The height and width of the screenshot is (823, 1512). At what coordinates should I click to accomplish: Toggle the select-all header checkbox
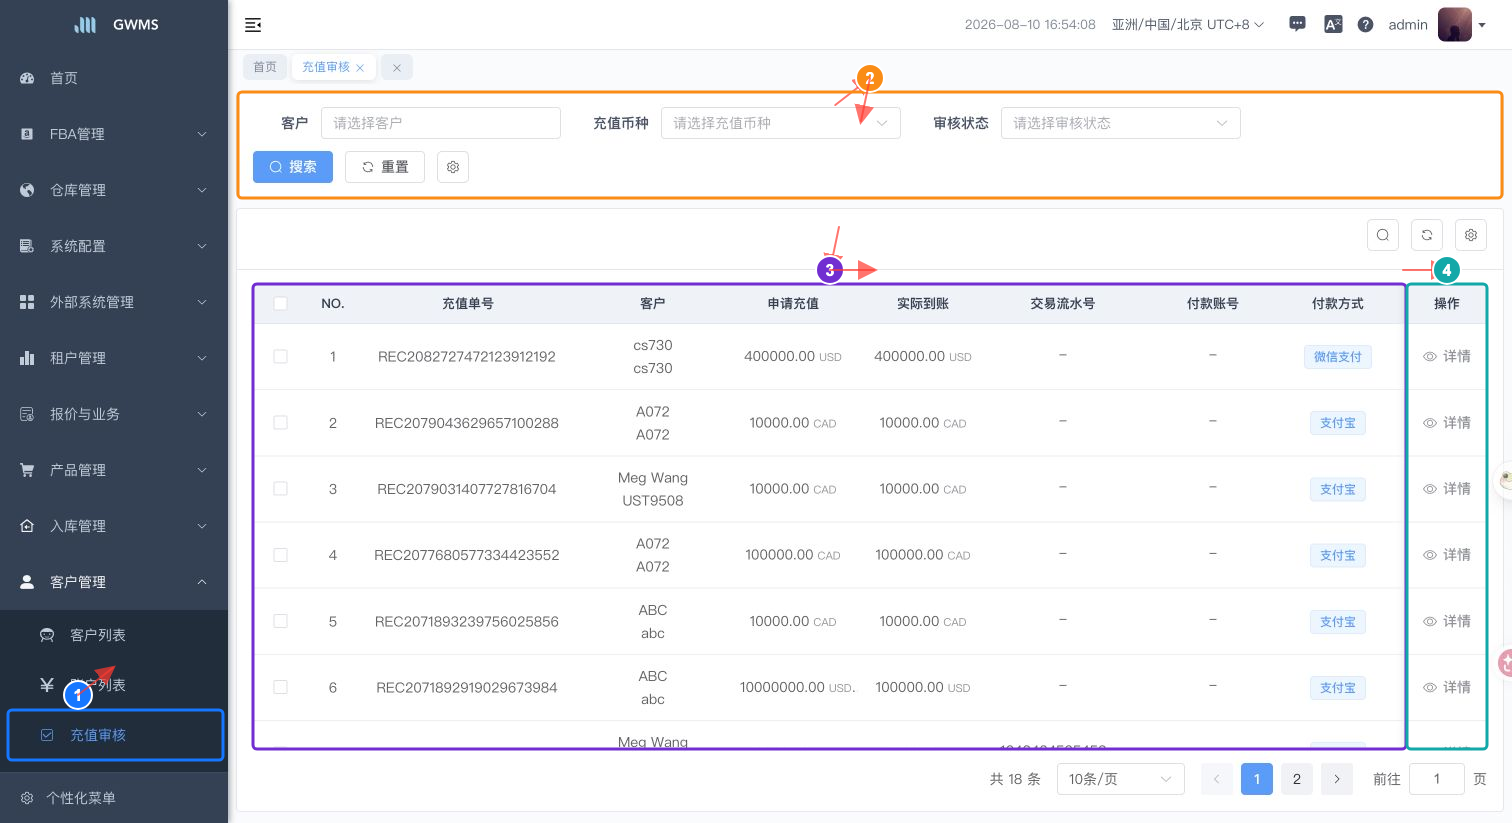(280, 303)
